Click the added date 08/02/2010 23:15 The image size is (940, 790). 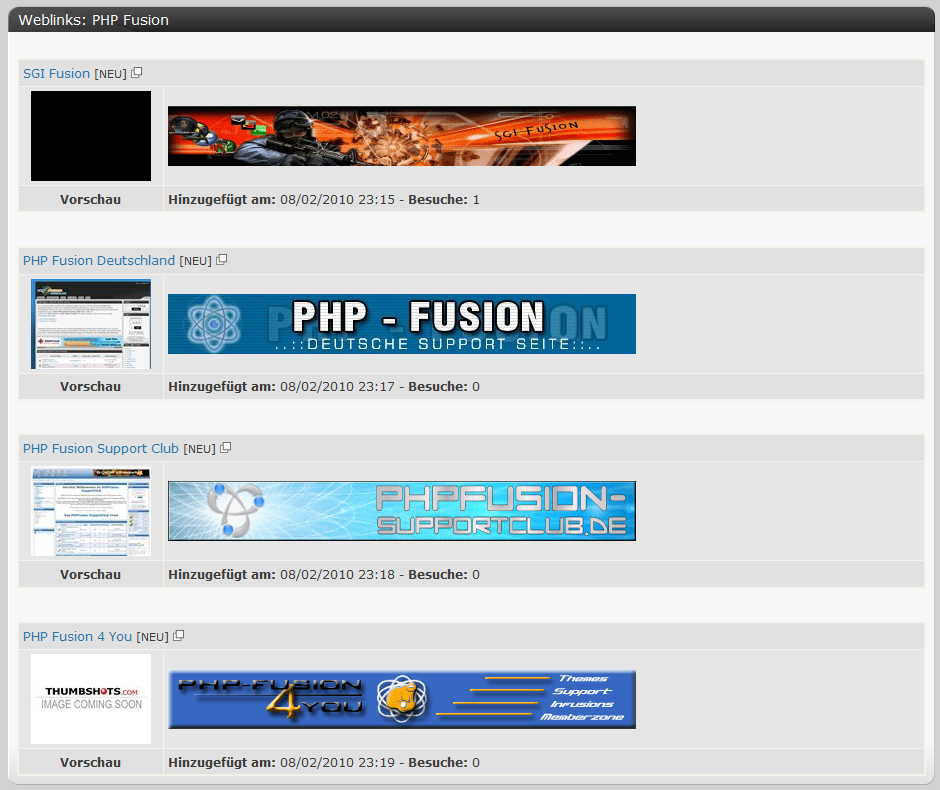coord(338,200)
